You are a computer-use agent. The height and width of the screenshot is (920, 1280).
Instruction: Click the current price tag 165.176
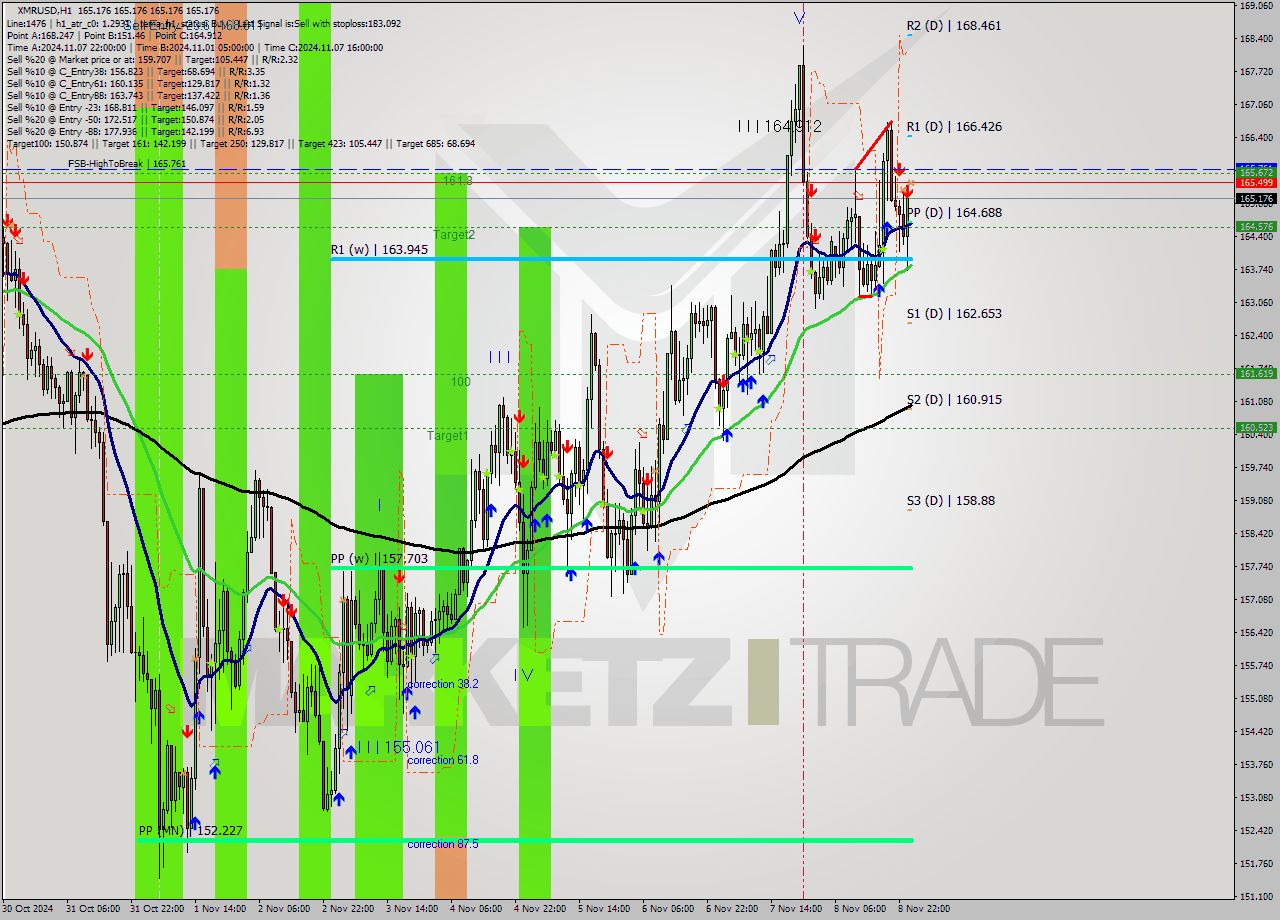(x=1256, y=199)
